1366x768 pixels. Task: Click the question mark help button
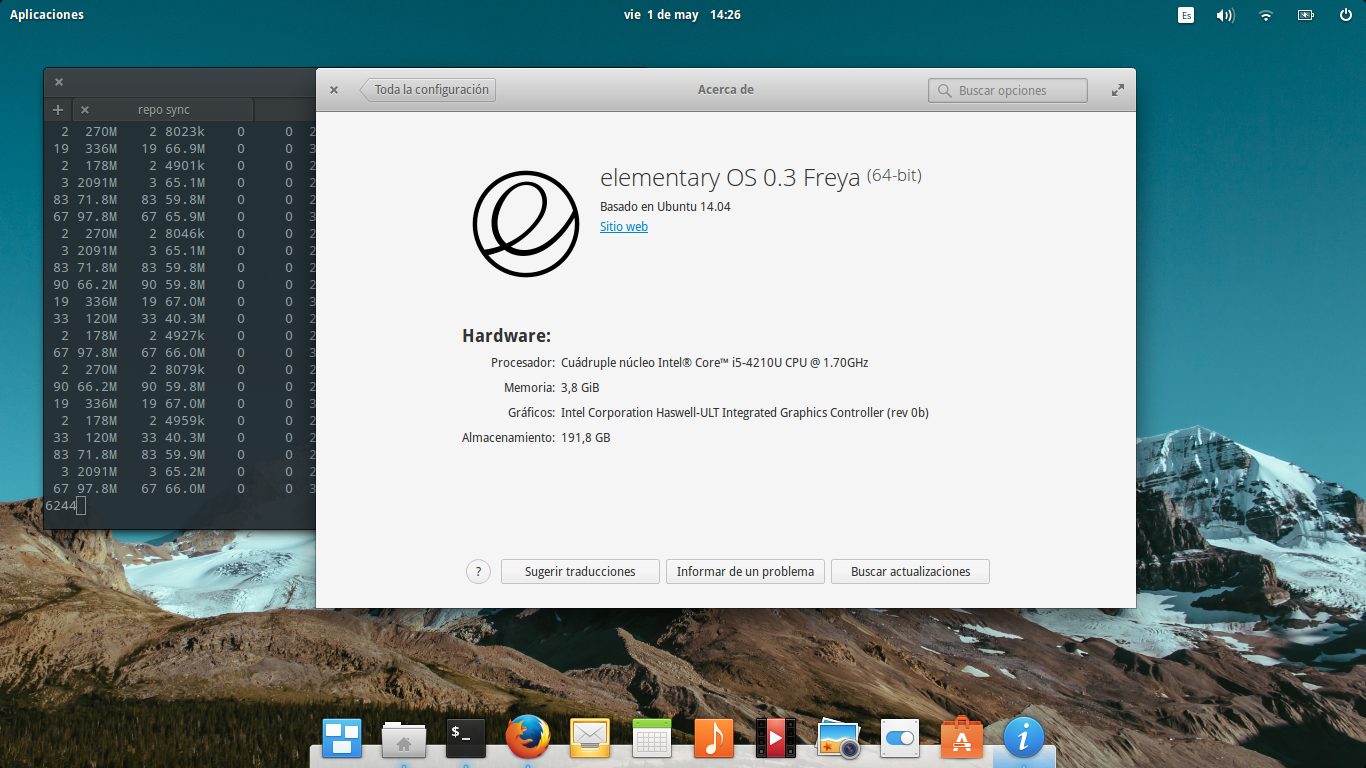tap(478, 572)
